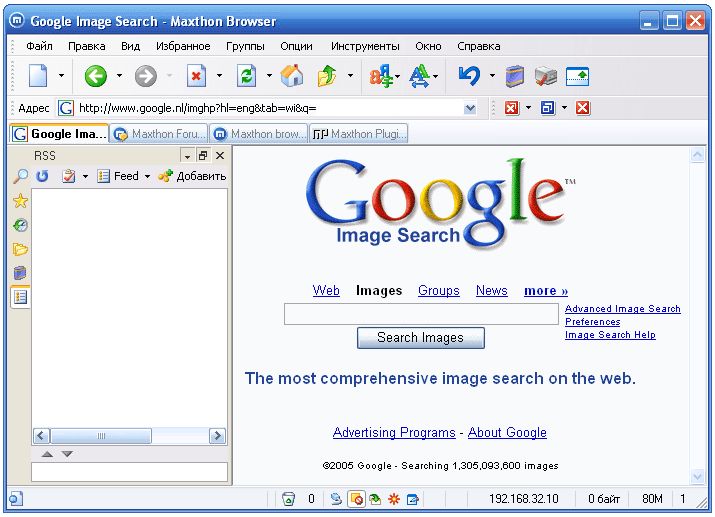Click the font size zoom icon
The width and height of the screenshot is (715, 517).
click(420, 76)
